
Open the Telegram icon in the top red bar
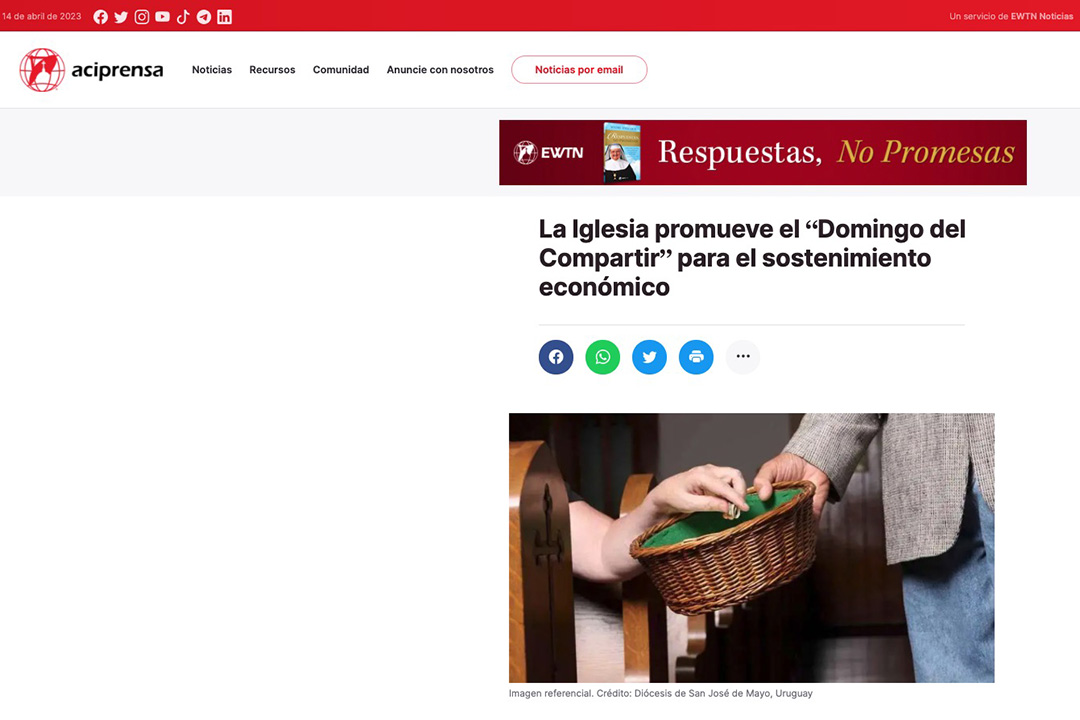click(x=204, y=17)
